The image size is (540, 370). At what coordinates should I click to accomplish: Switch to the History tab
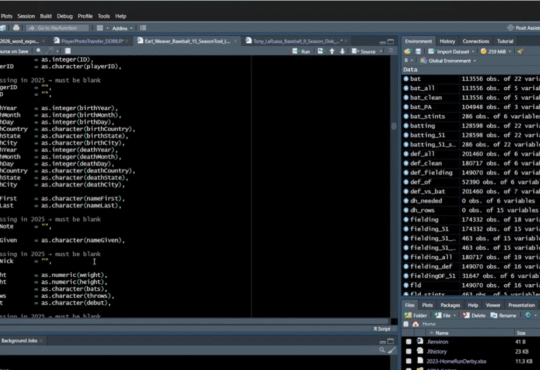(x=447, y=41)
